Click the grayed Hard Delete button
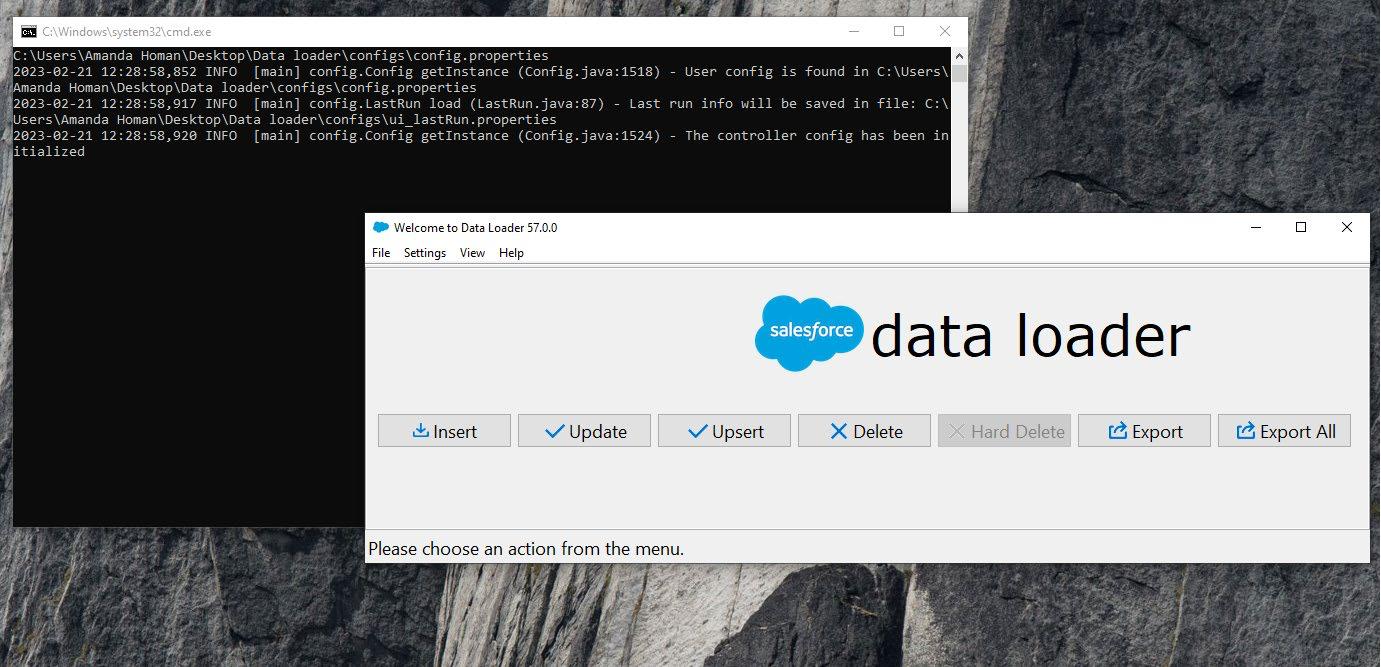 [x=1004, y=431]
